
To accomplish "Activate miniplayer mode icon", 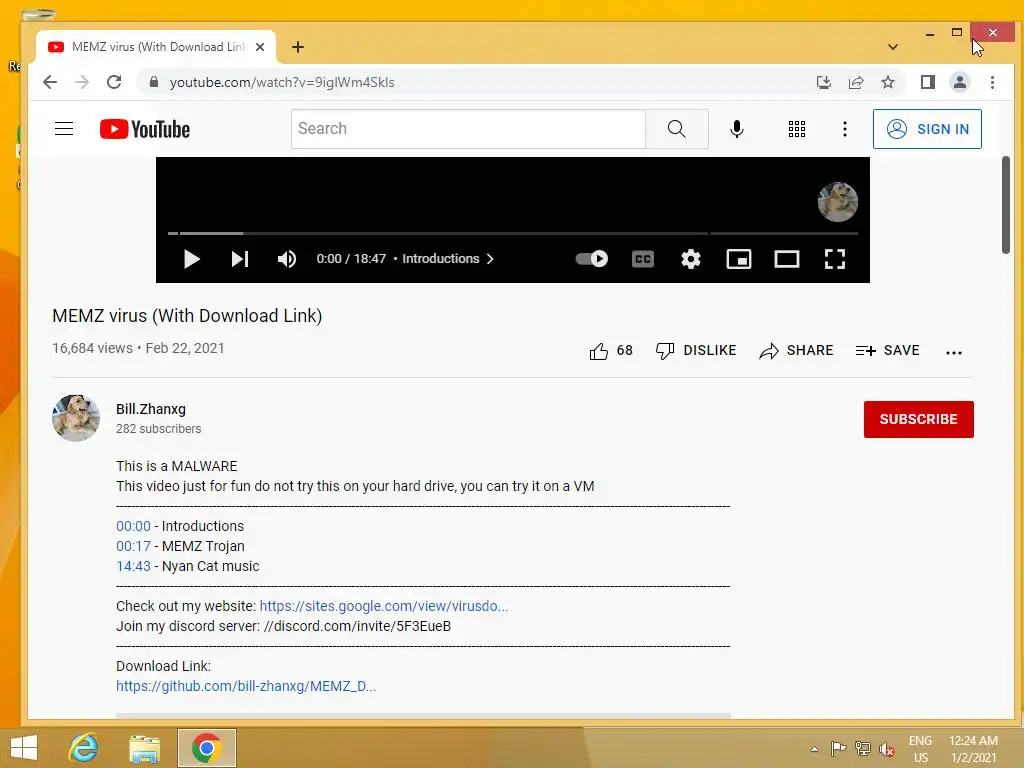I will (739, 259).
